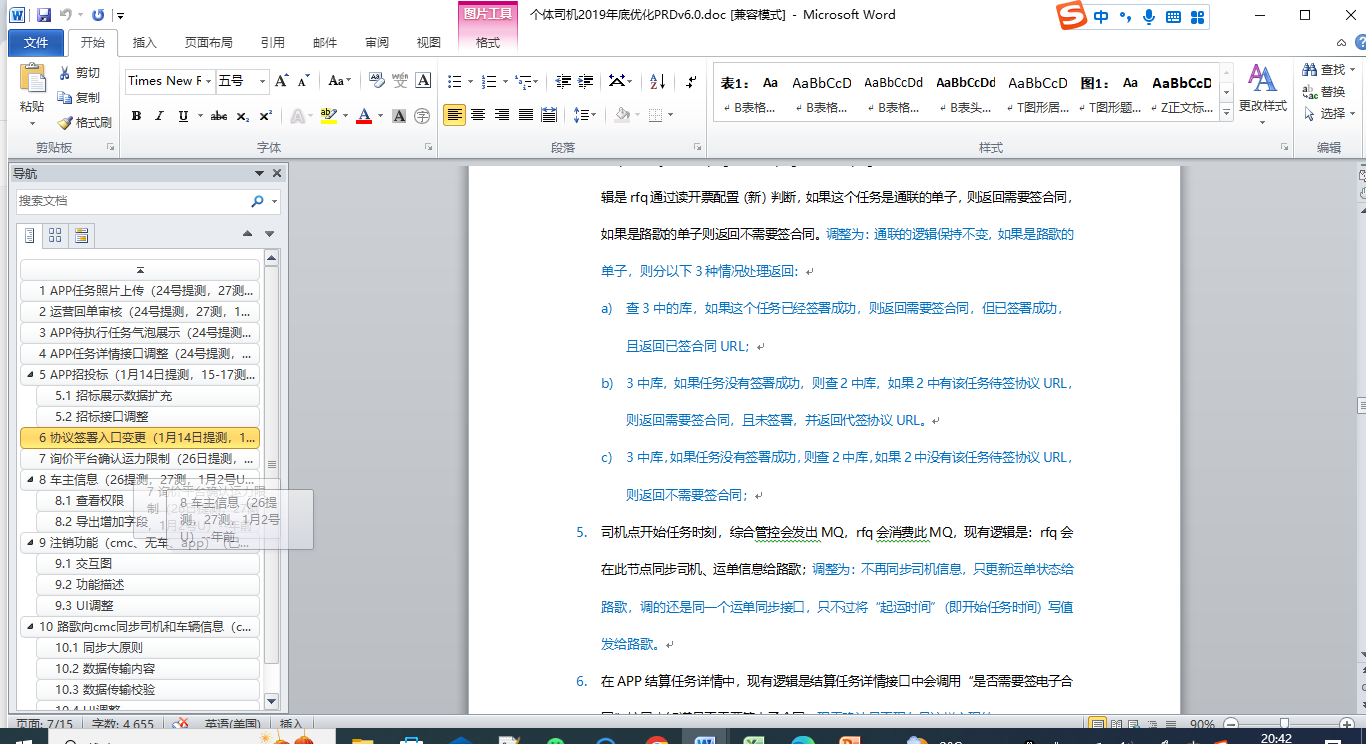This screenshot has height=744, width=1366.
Task: Click the Redo icon in the quick access toolbar
Action: (x=97, y=15)
